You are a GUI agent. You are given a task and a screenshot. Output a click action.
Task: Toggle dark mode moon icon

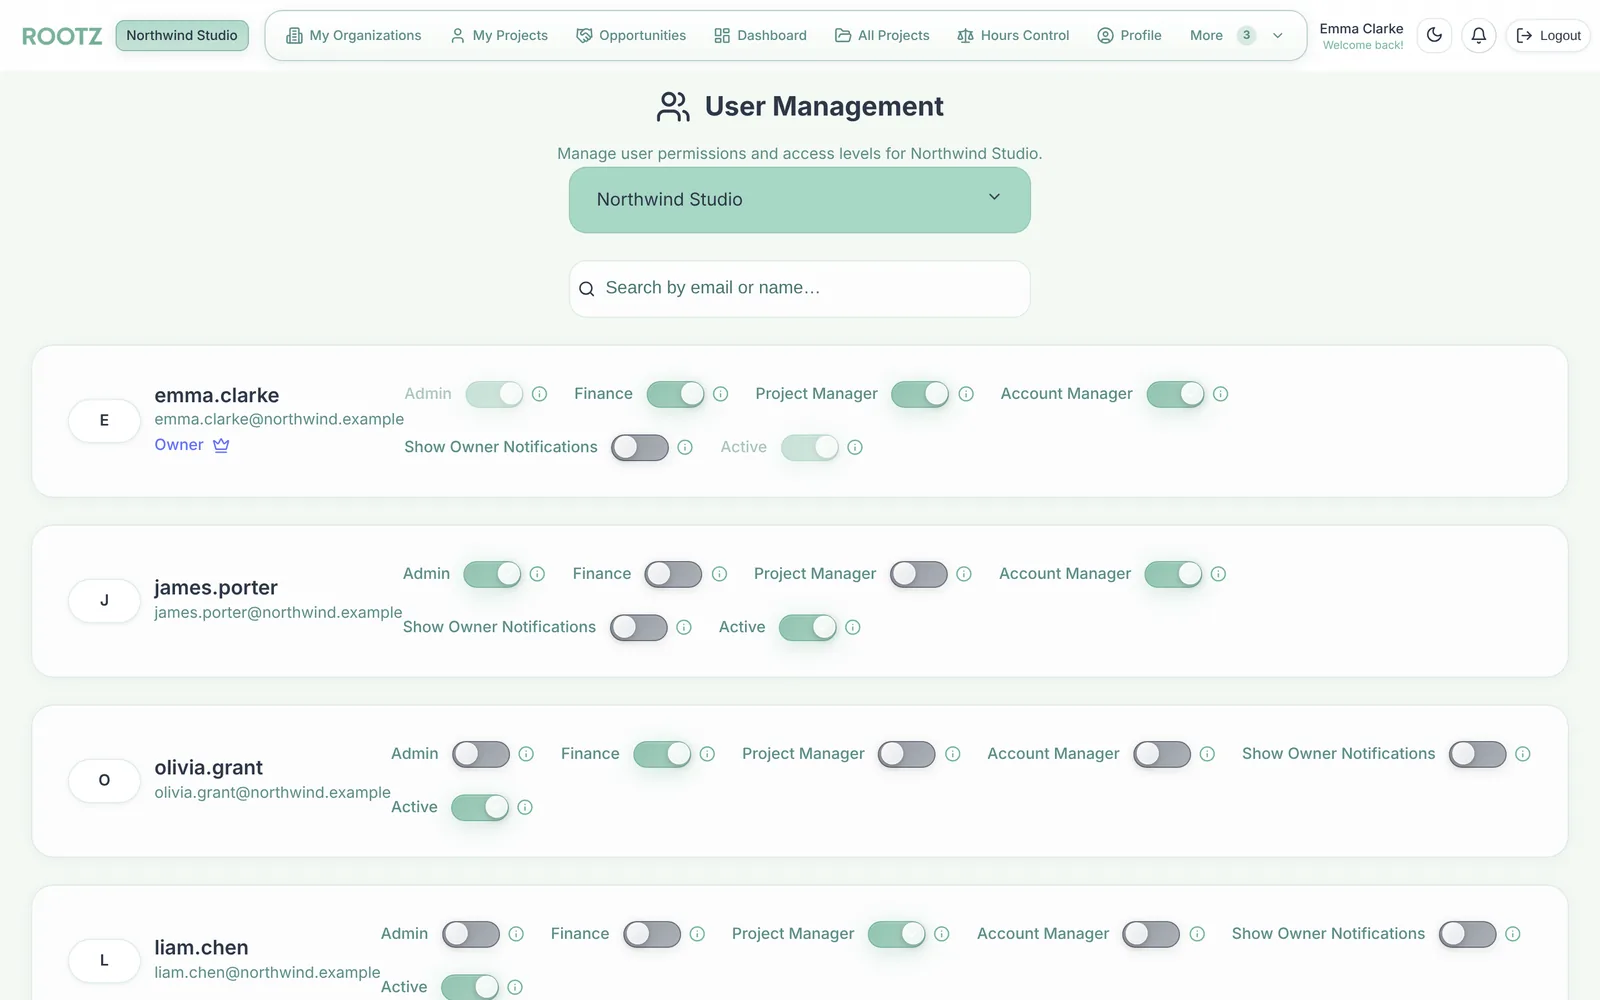(x=1434, y=35)
